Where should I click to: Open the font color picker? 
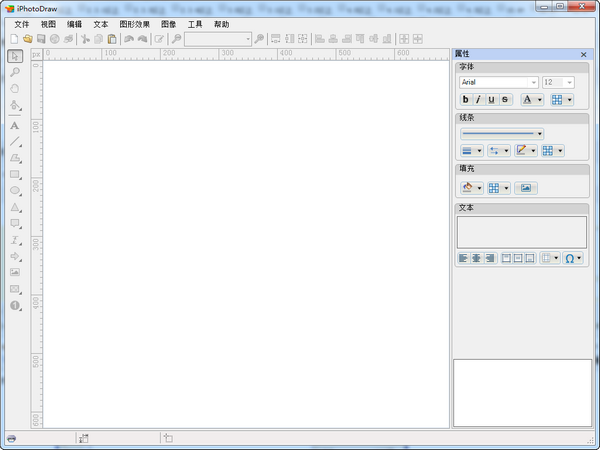coord(533,99)
